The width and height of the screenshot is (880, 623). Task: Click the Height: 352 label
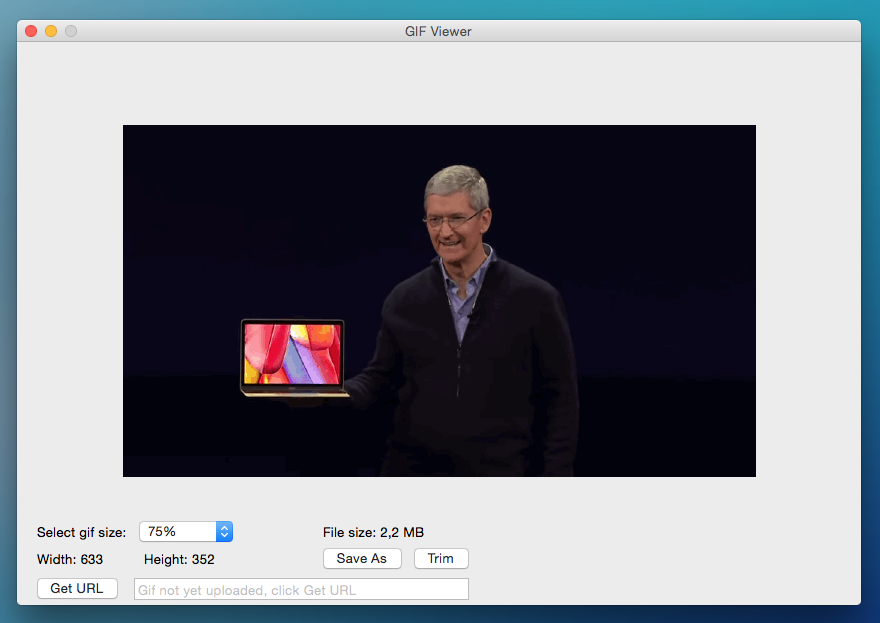coord(178,560)
